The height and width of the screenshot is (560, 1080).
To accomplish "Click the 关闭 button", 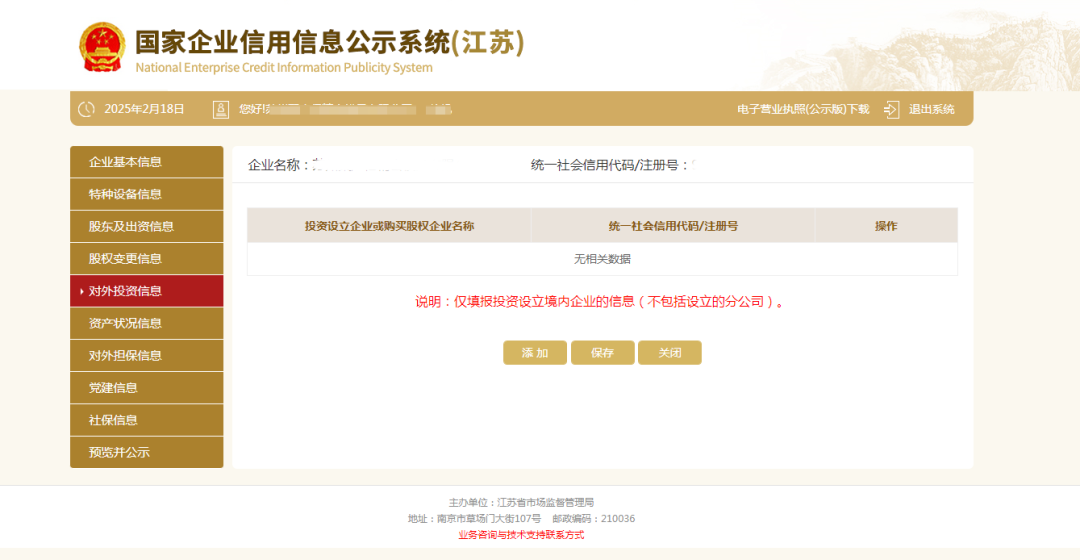I will (x=669, y=353).
